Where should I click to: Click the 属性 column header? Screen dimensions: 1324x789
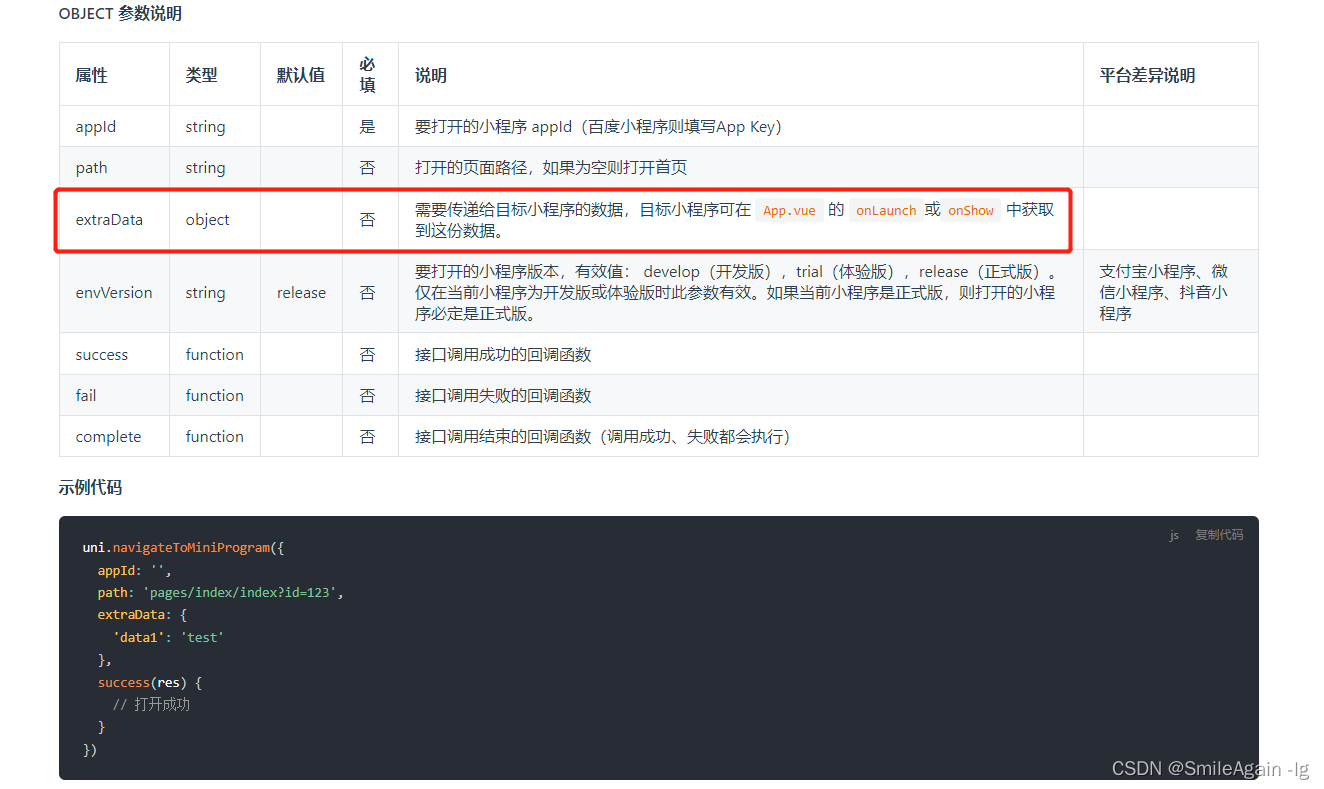[x=114, y=75]
